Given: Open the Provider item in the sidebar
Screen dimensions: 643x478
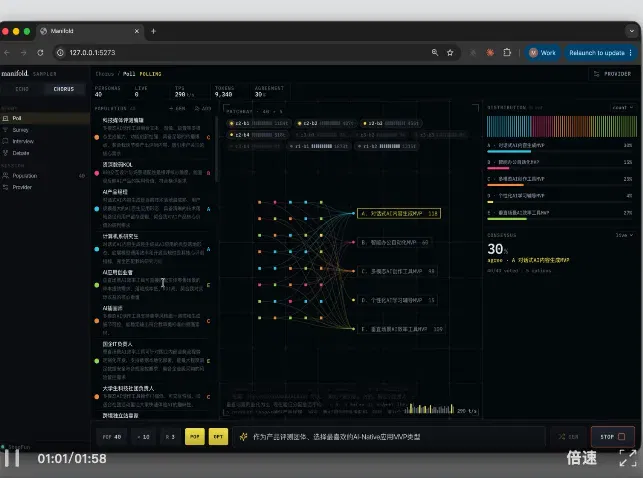Looking at the screenshot, I should pyautogui.click(x=44, y=187).
